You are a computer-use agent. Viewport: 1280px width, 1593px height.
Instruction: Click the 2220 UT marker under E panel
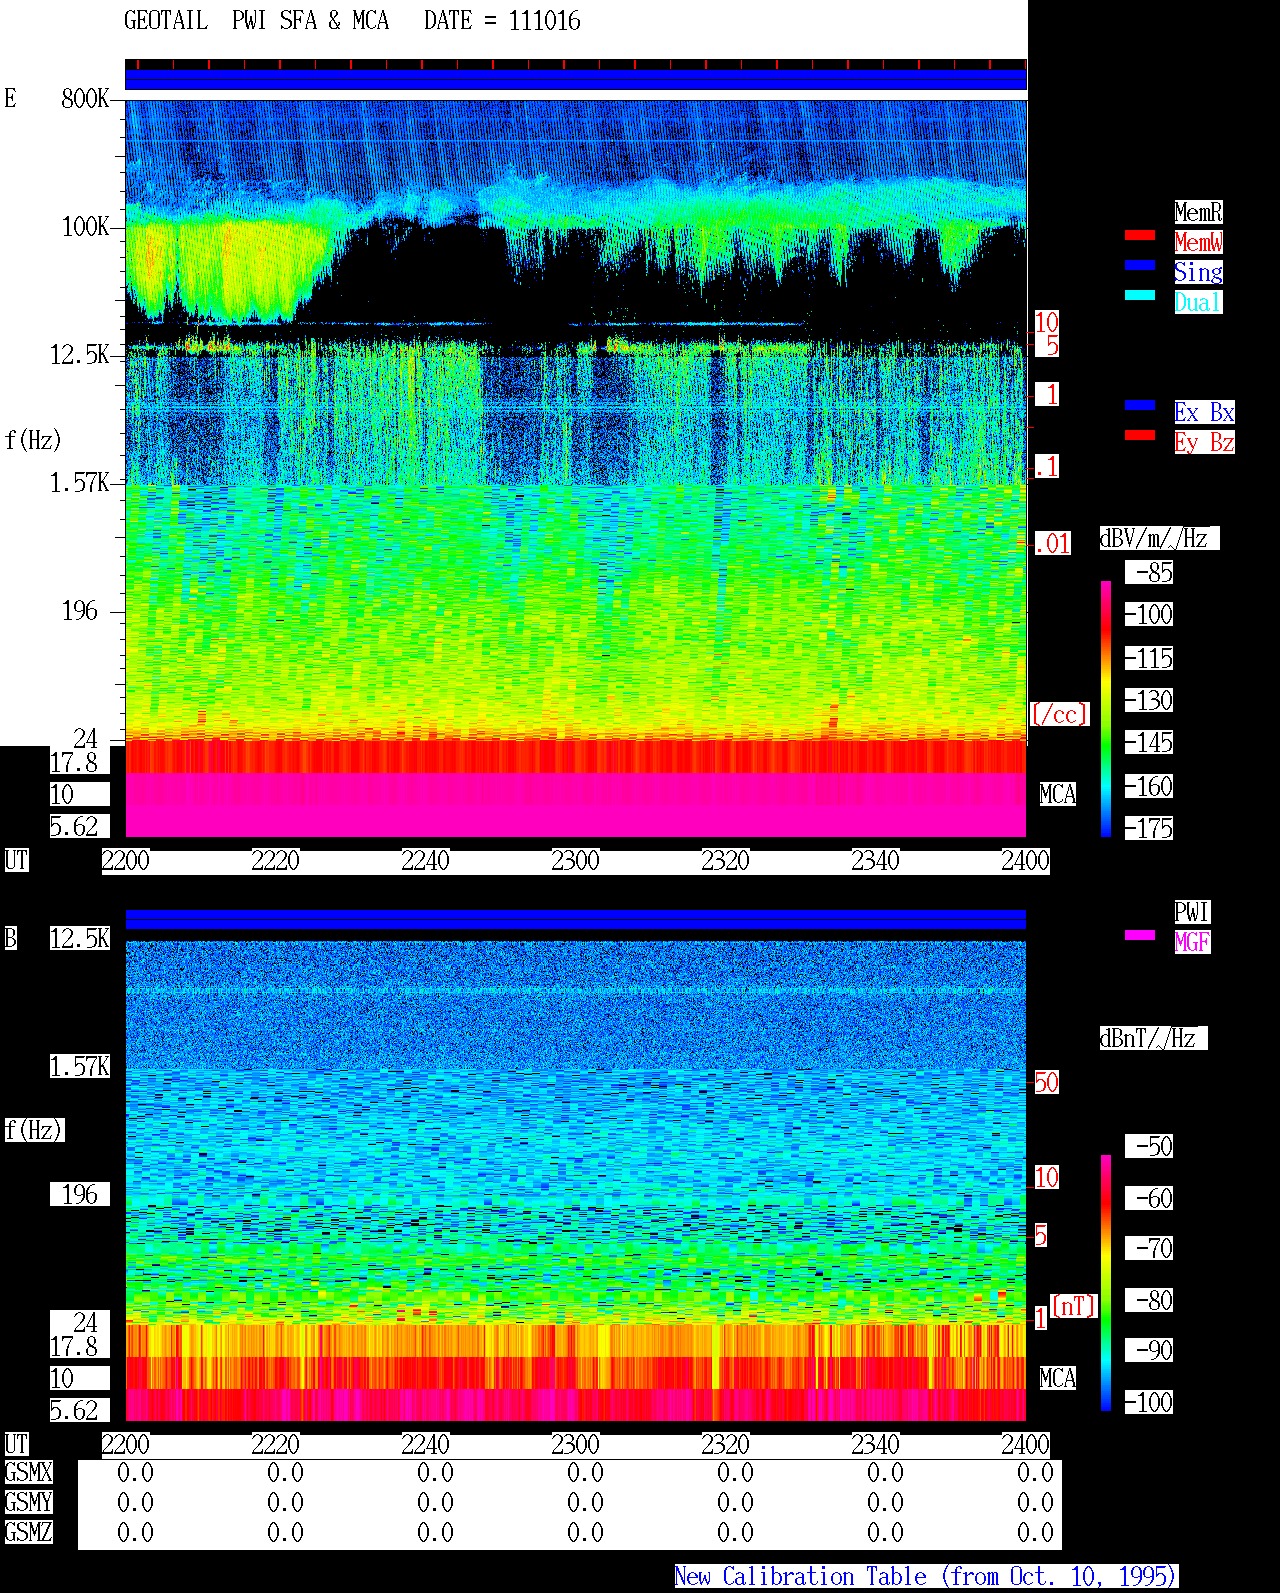coord(275,861)
